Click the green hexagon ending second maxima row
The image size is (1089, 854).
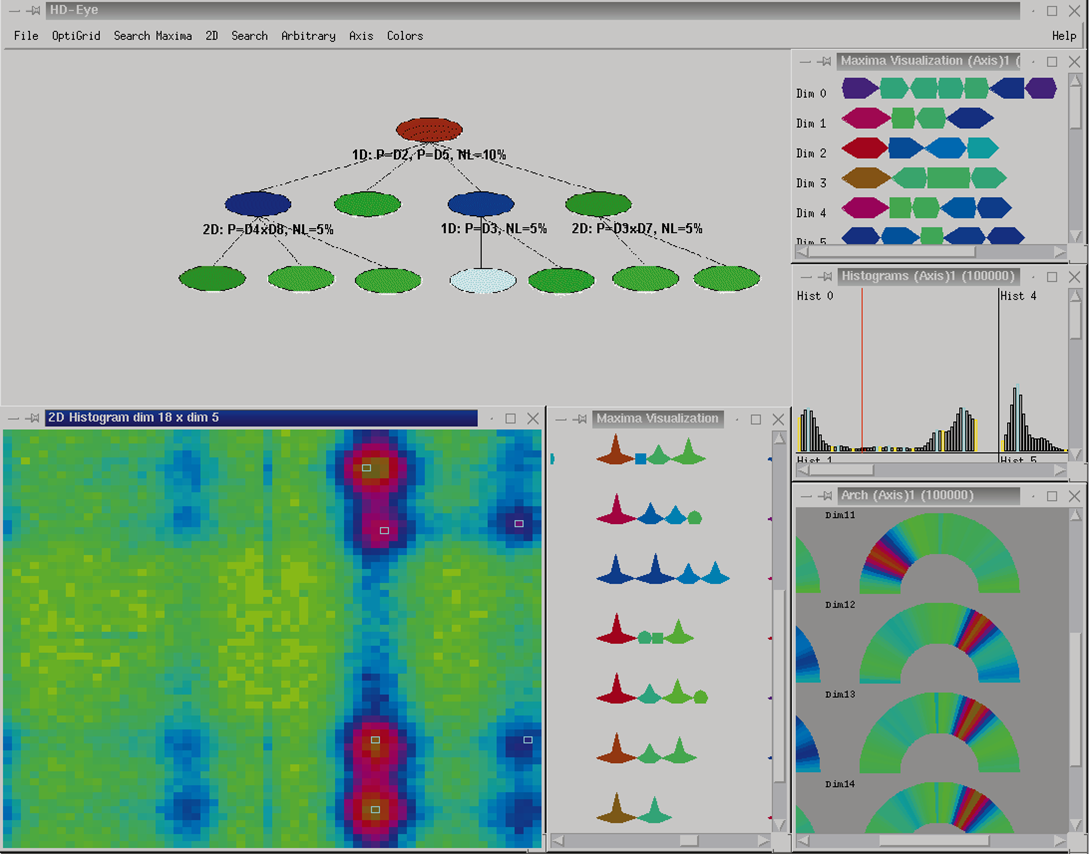tap(695, 517)
